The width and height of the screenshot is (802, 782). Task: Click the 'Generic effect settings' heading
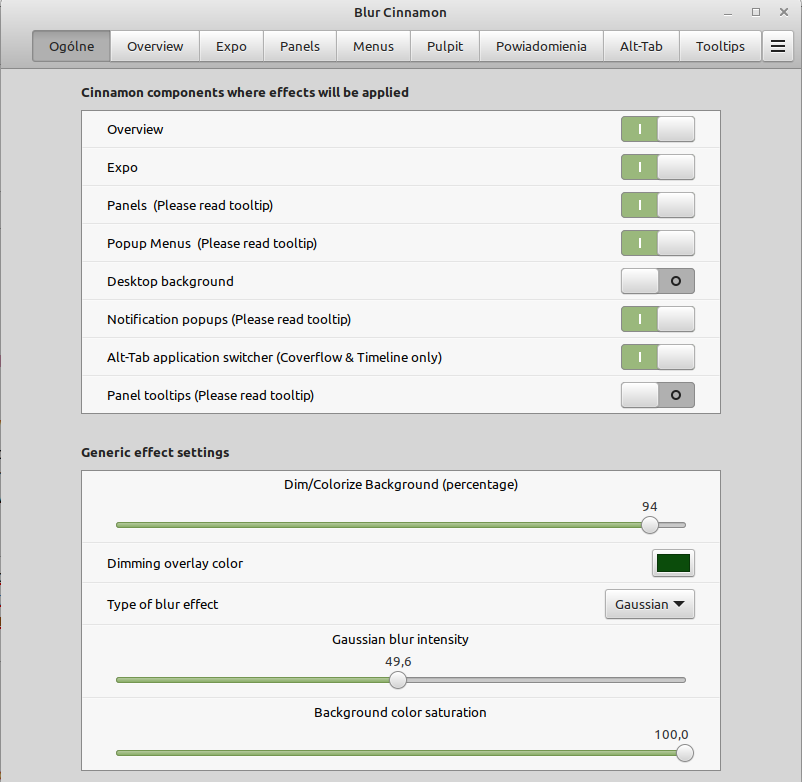155,453
